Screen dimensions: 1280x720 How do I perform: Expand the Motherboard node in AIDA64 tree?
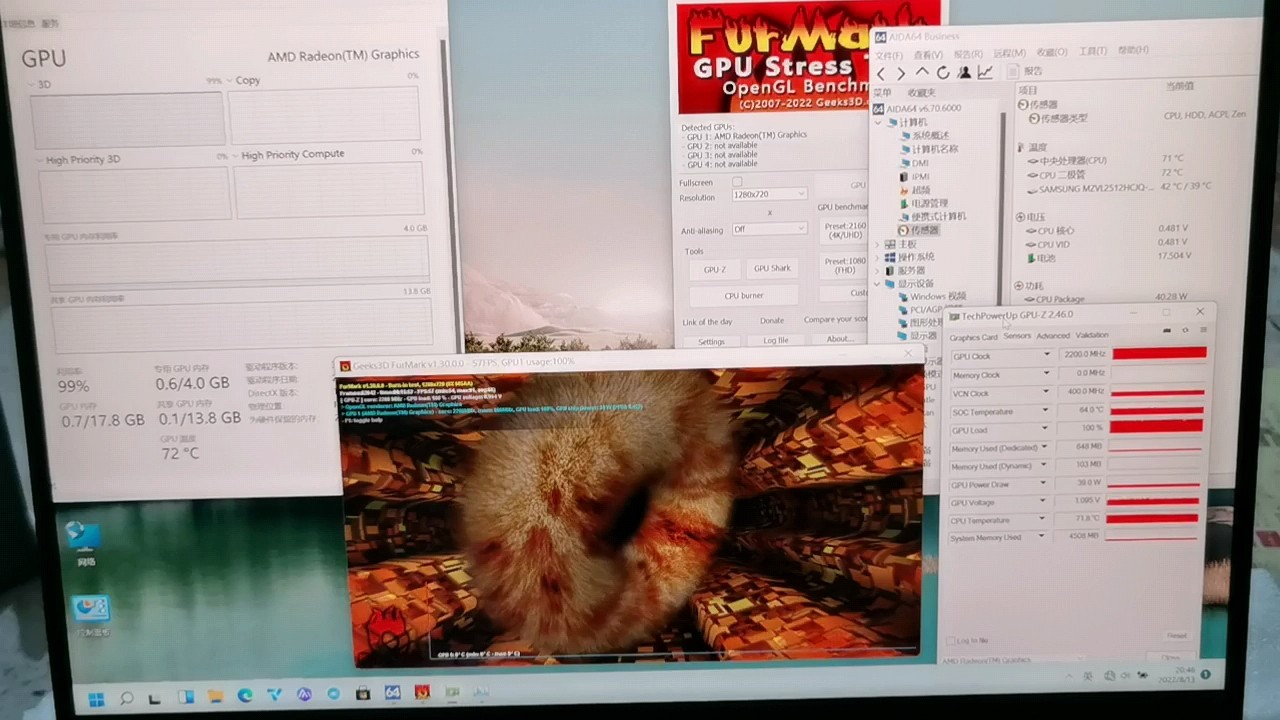(x=878, y=244)
